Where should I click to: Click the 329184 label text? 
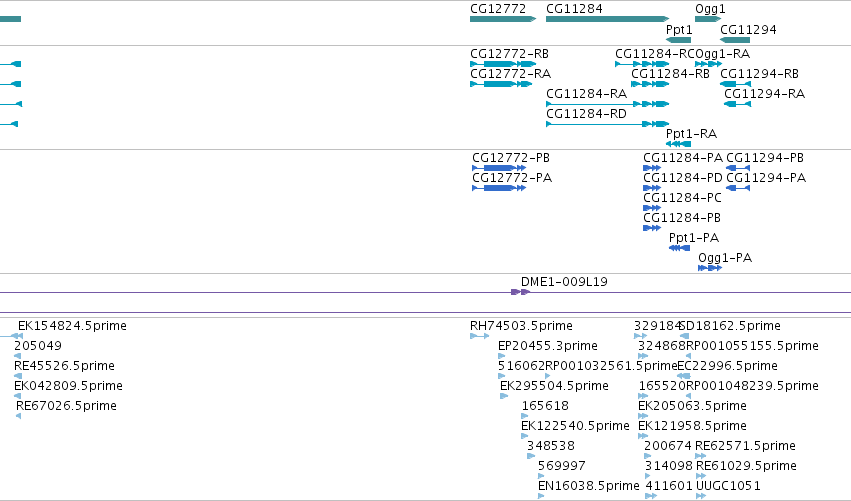pos(657,326)
